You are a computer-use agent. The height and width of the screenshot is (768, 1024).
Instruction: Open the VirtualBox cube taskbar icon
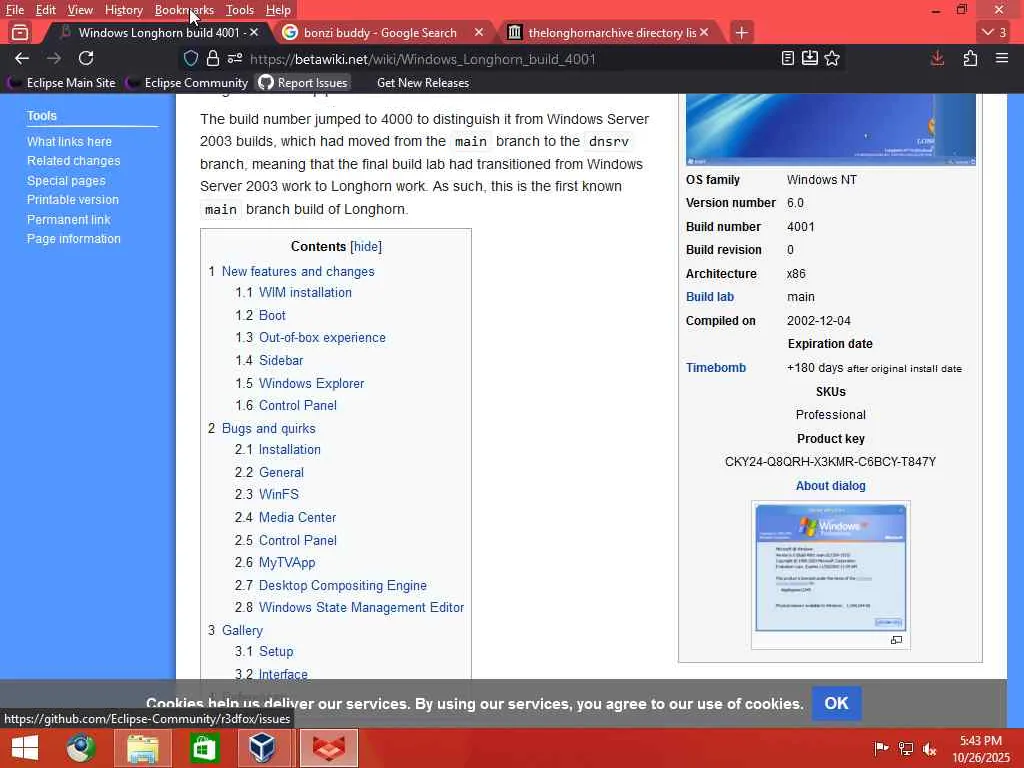tap(262, 748)
